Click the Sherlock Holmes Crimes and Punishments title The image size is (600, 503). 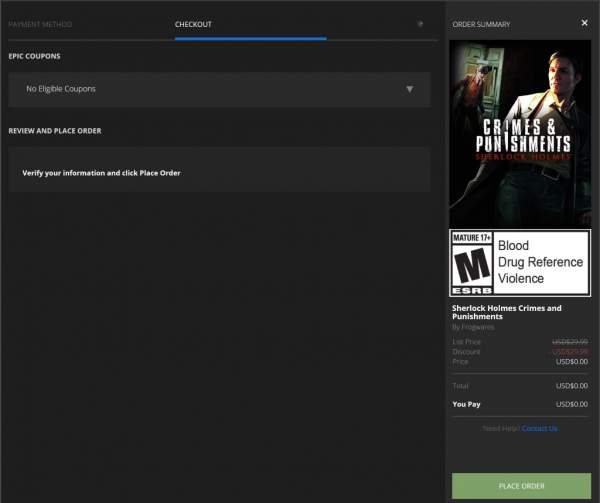507,312
